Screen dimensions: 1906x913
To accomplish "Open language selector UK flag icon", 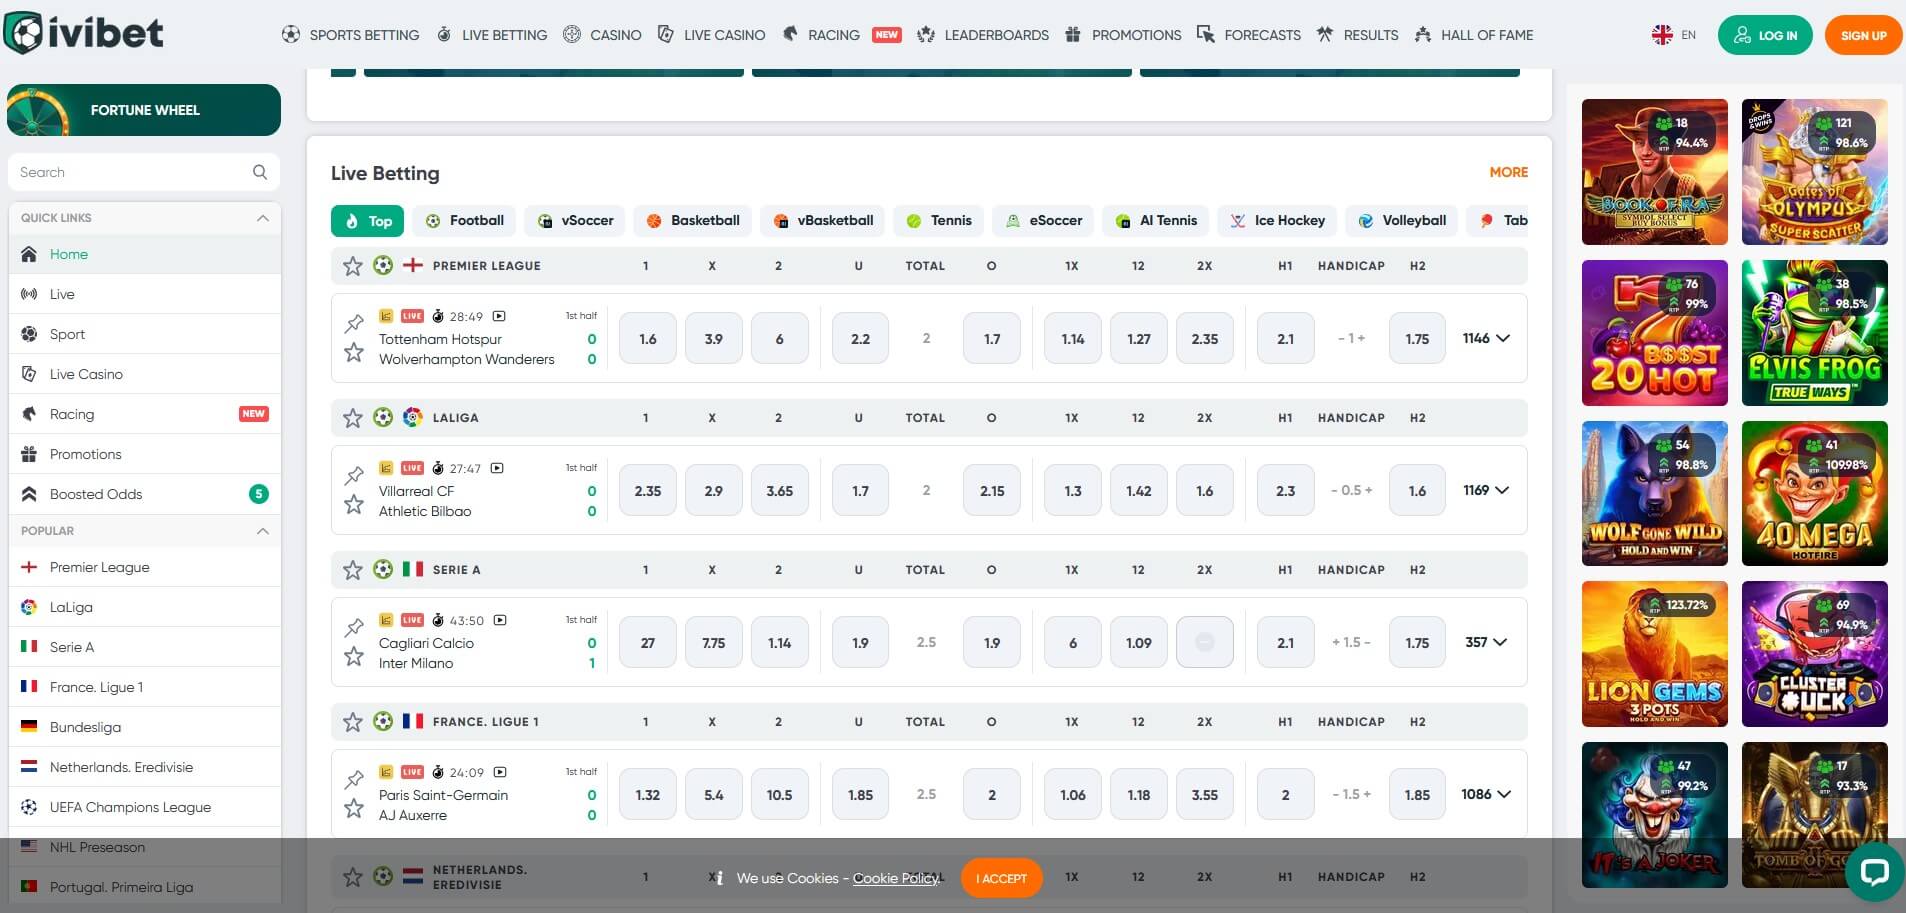I will click(x=1662, y=35).
